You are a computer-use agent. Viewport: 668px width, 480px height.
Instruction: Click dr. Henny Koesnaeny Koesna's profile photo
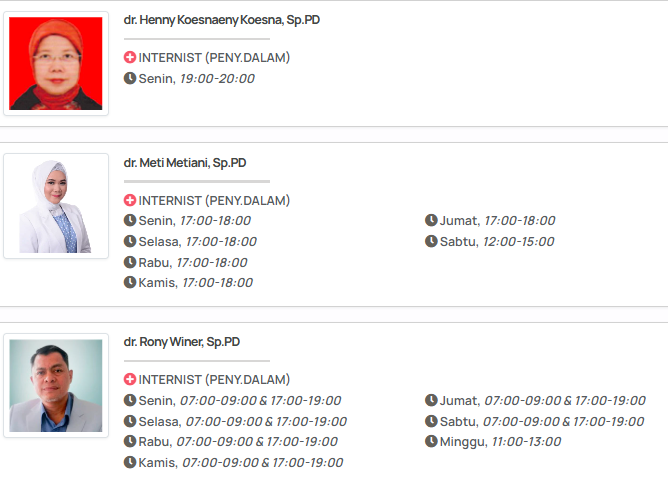click(56, 64)
